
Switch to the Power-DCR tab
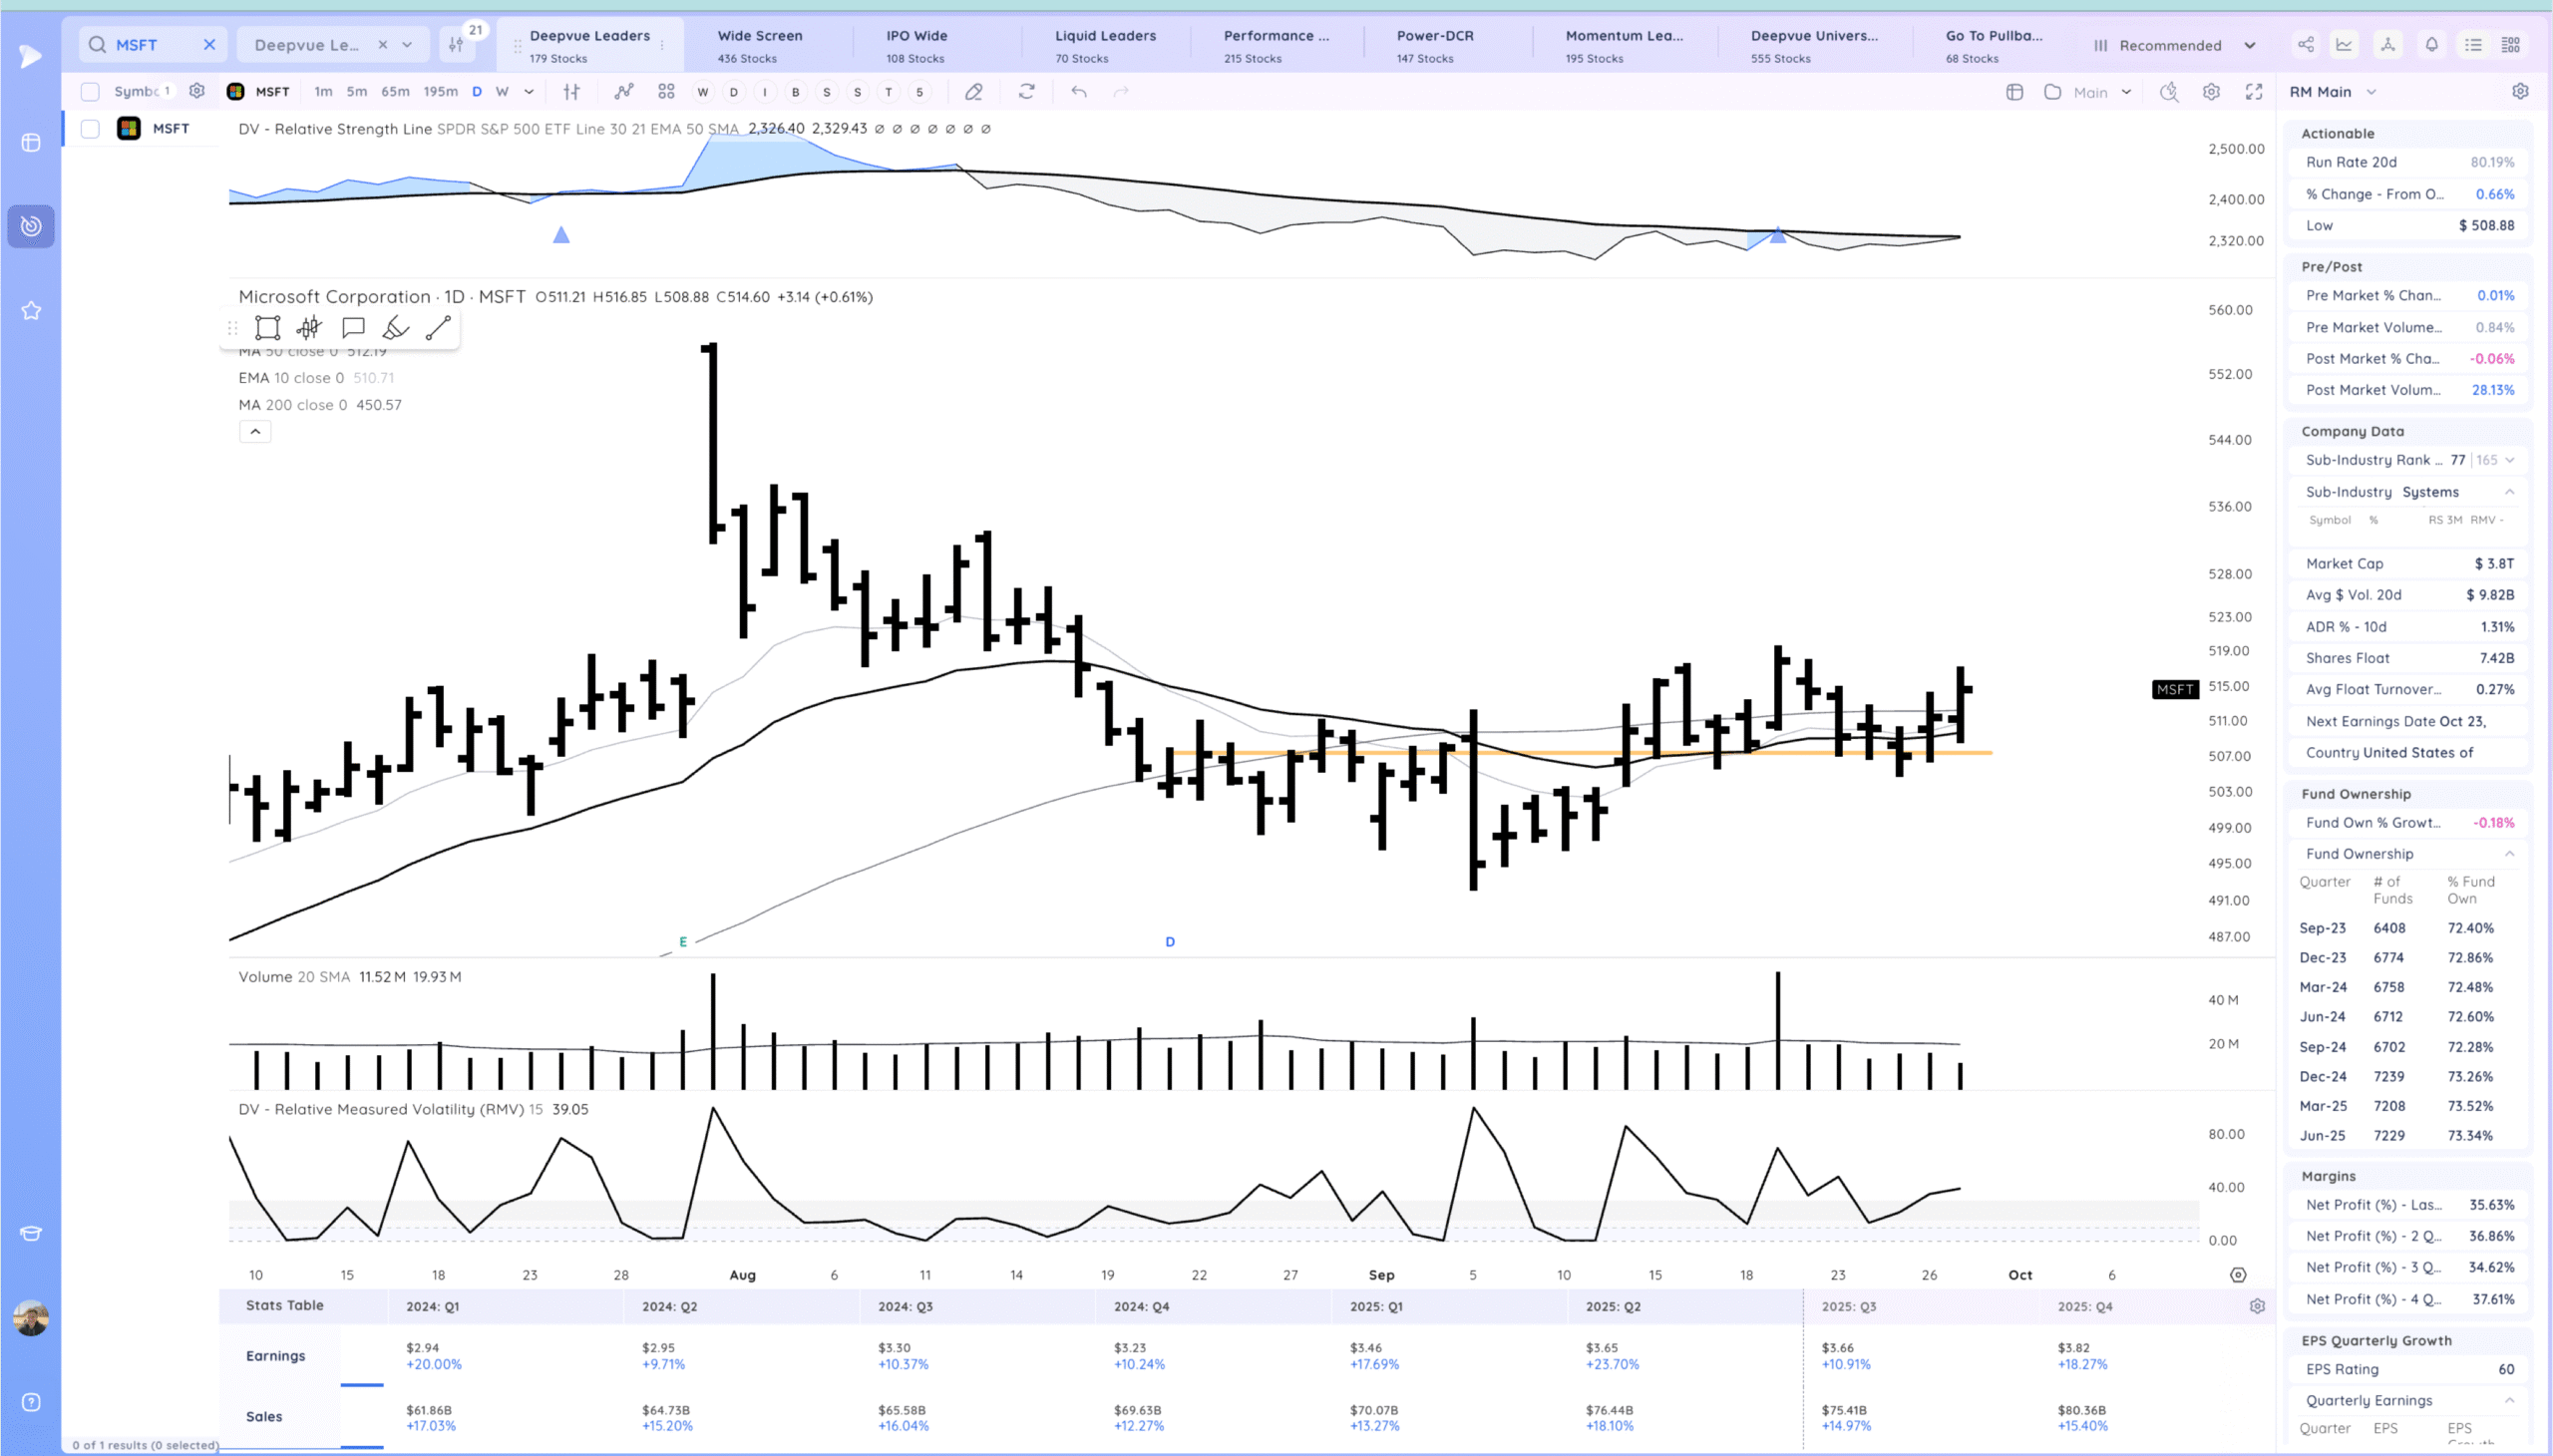[x=1435, y=46]
